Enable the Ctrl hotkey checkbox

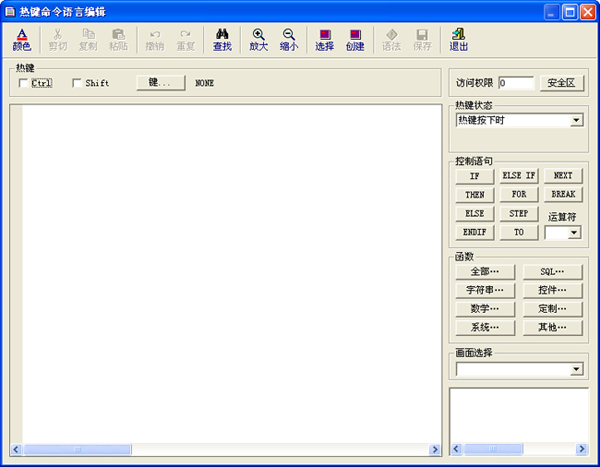(23, 83)
